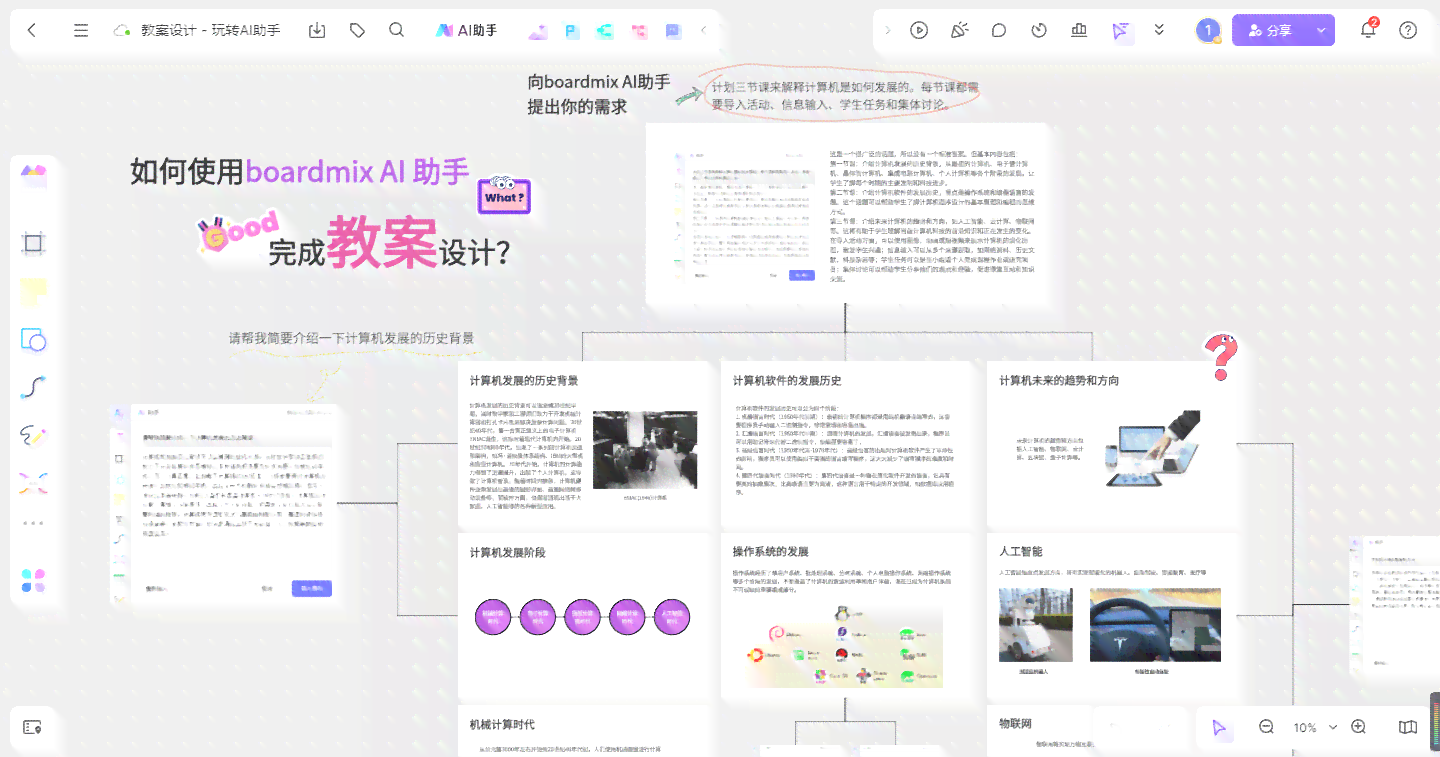Click the user avatar numbered 1
This screenshot has width=1440, height=757.
click(1208, 30)
